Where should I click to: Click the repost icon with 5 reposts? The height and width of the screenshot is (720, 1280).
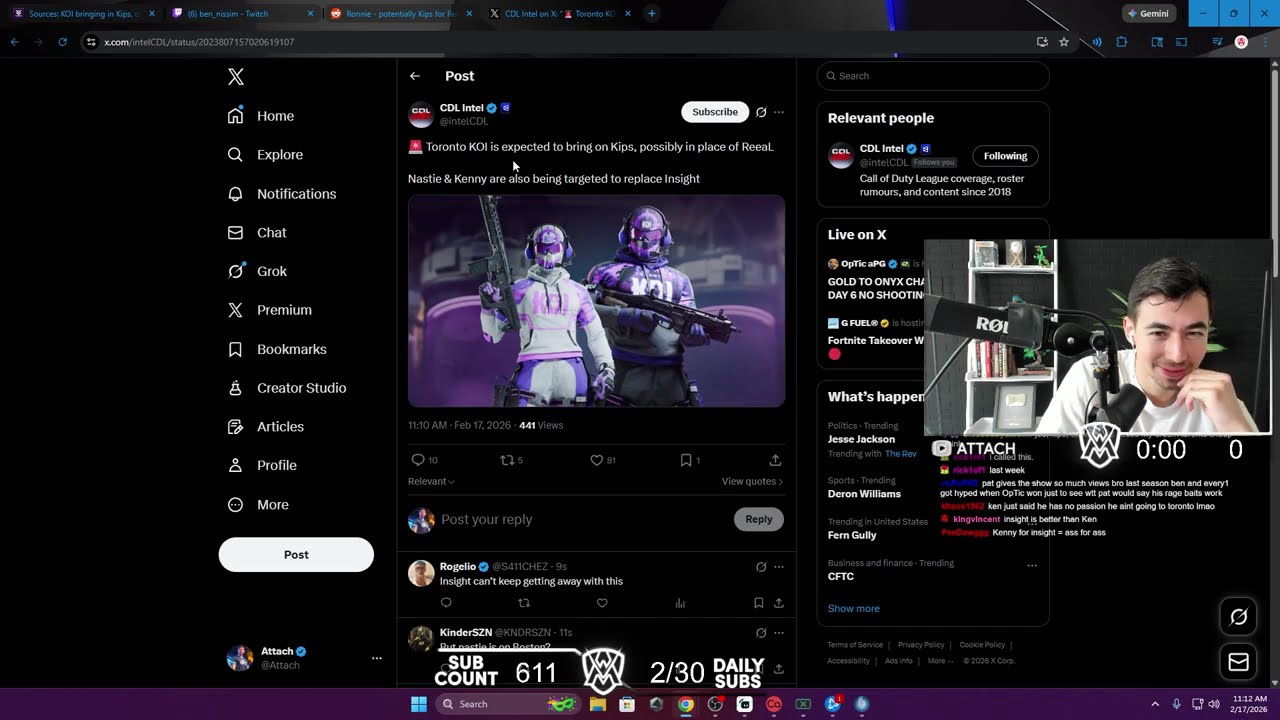pos(507,460)
